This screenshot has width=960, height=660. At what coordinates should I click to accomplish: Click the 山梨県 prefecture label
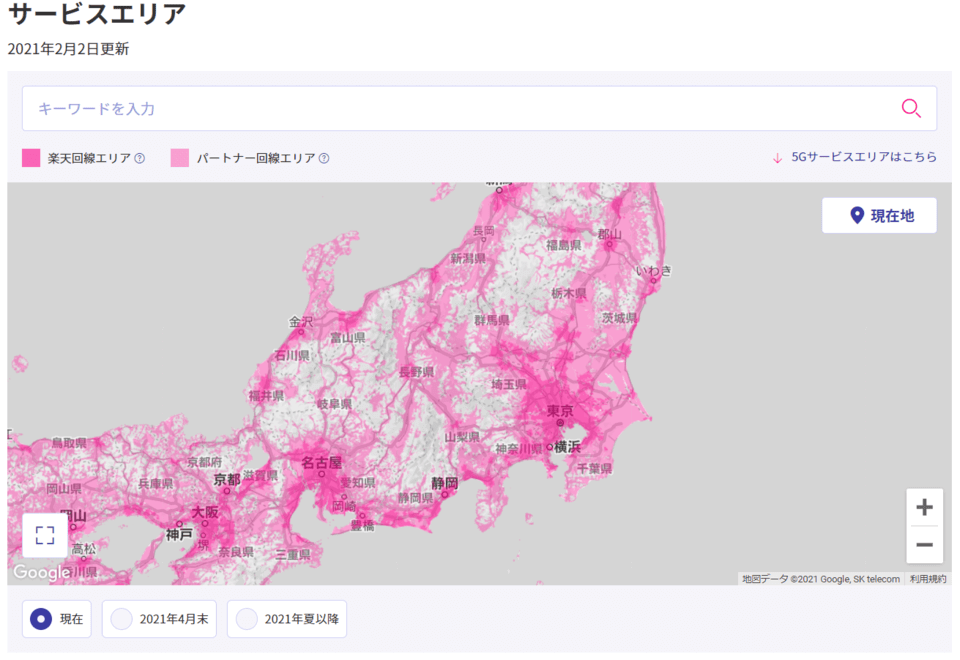tap(462, 437)
